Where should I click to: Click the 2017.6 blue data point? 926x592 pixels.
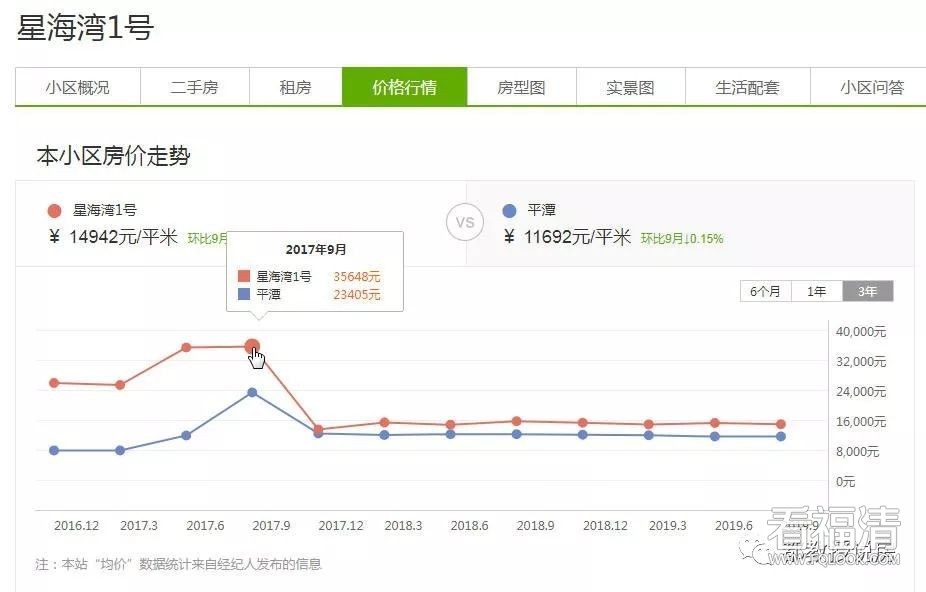[x=186, y=435]
